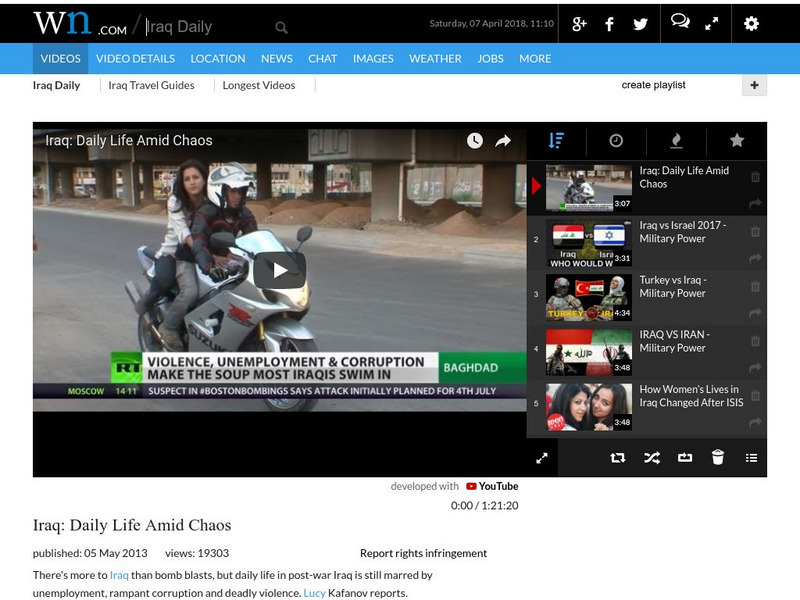Click the plus button beside create playlist
Image resolution: width=800 pixels, height=600 pixels.
pyautogui.click(x=755, y=85)
